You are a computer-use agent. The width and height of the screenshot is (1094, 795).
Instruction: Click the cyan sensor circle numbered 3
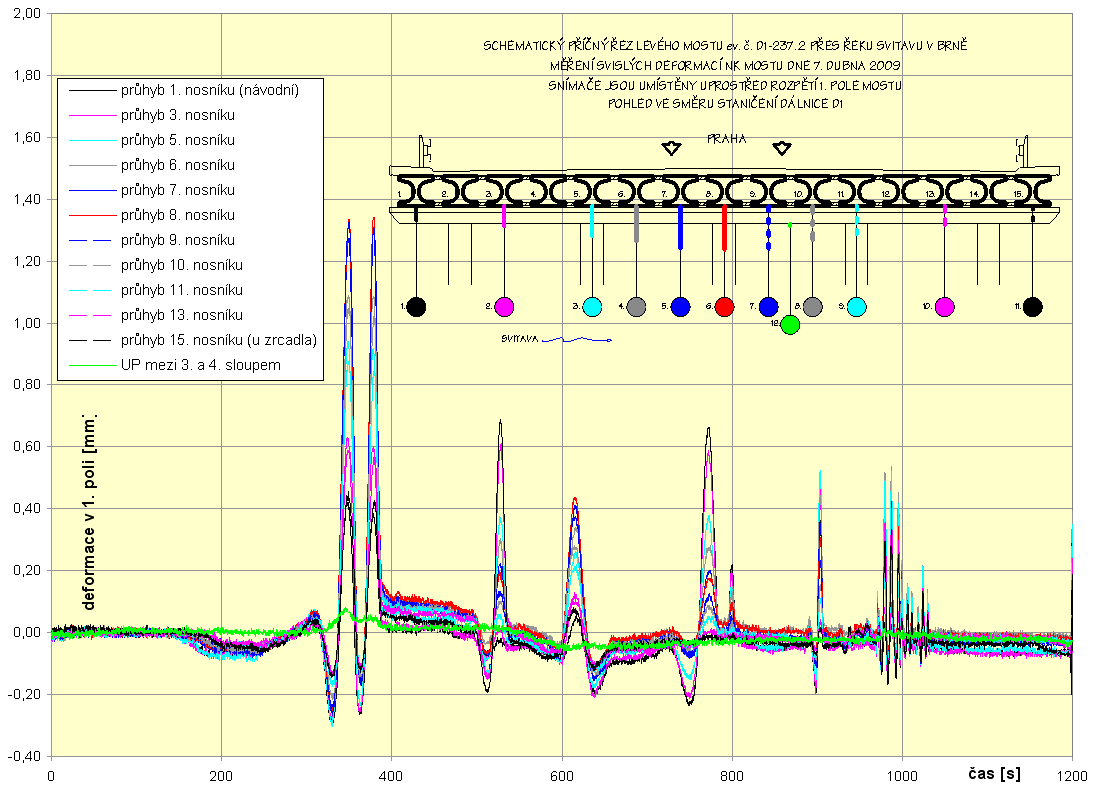click(x=592, y=306)
